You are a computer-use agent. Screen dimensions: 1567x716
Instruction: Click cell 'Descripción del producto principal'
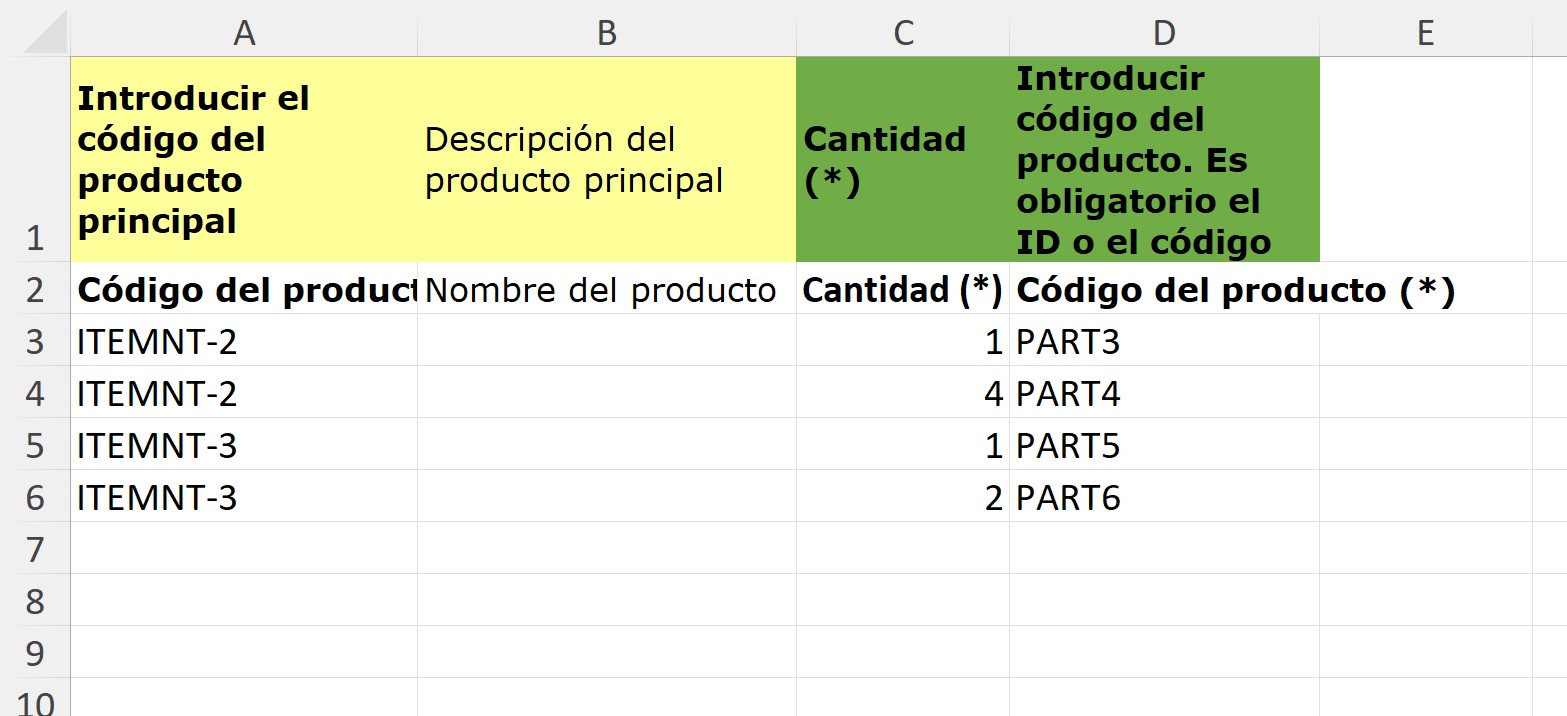pyautogui.click(x=607, y=159)
